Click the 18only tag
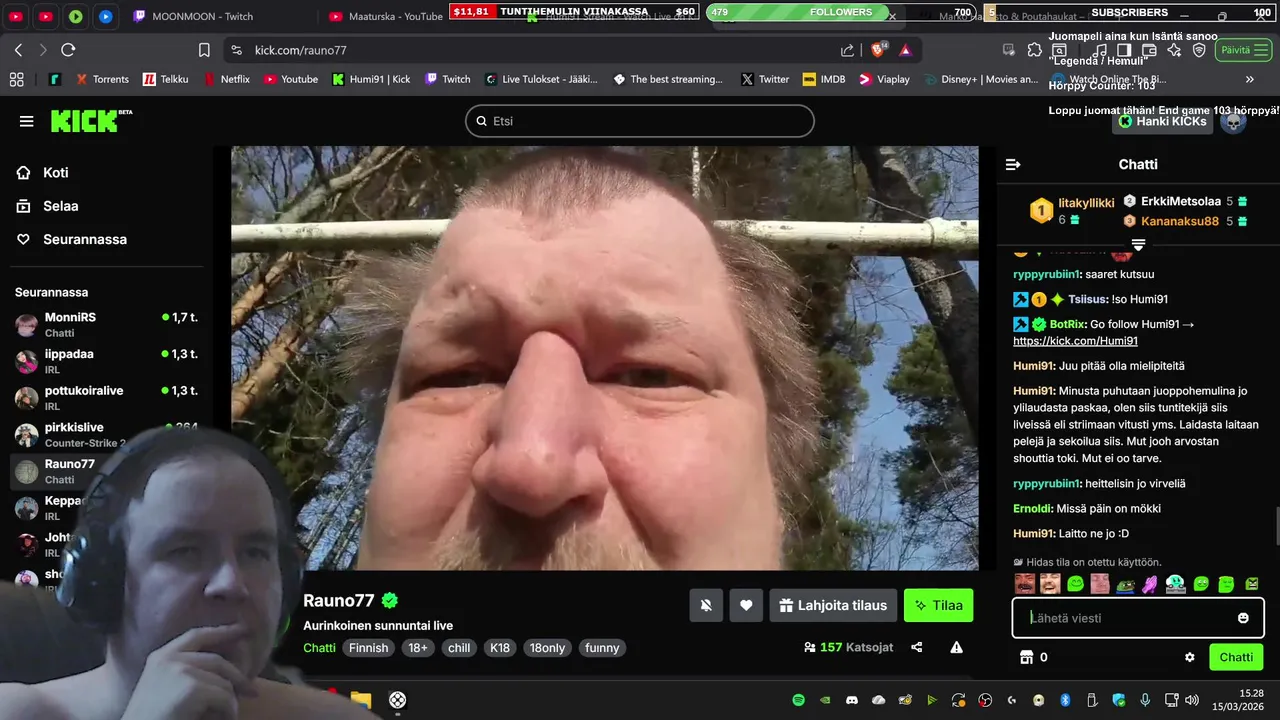Image resolution: width=1280 pixels, height=720 pixels. click(547, 648)
